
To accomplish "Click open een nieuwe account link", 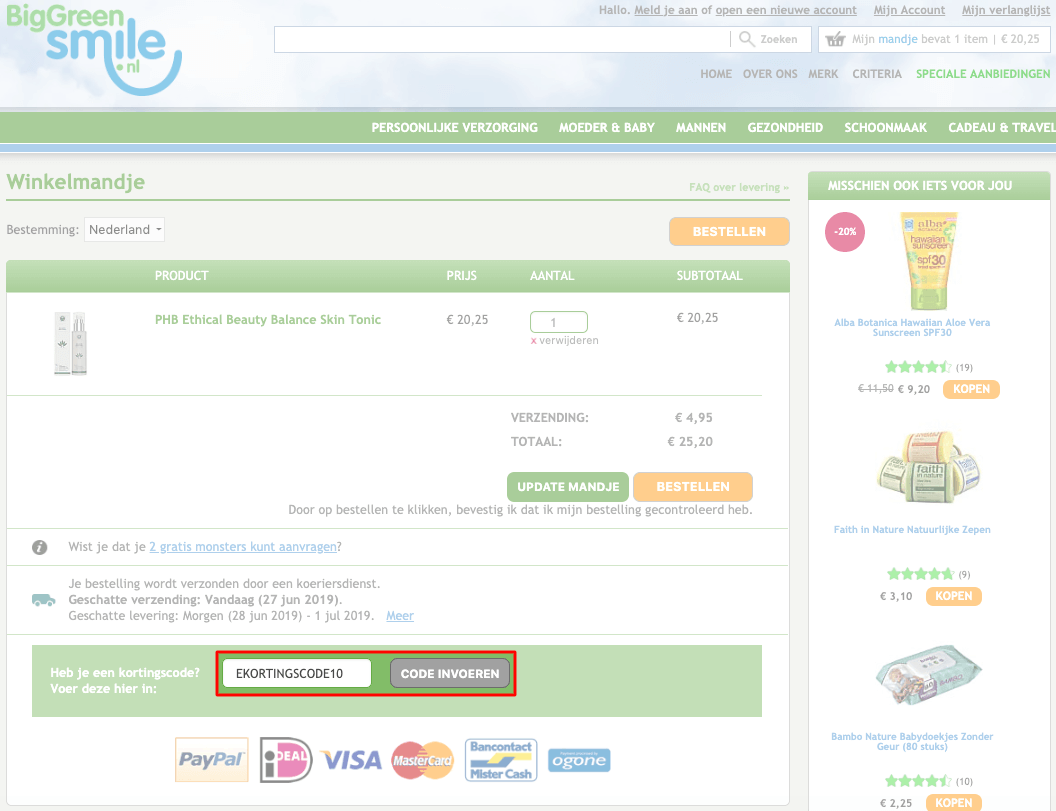I will pos(786,10).
